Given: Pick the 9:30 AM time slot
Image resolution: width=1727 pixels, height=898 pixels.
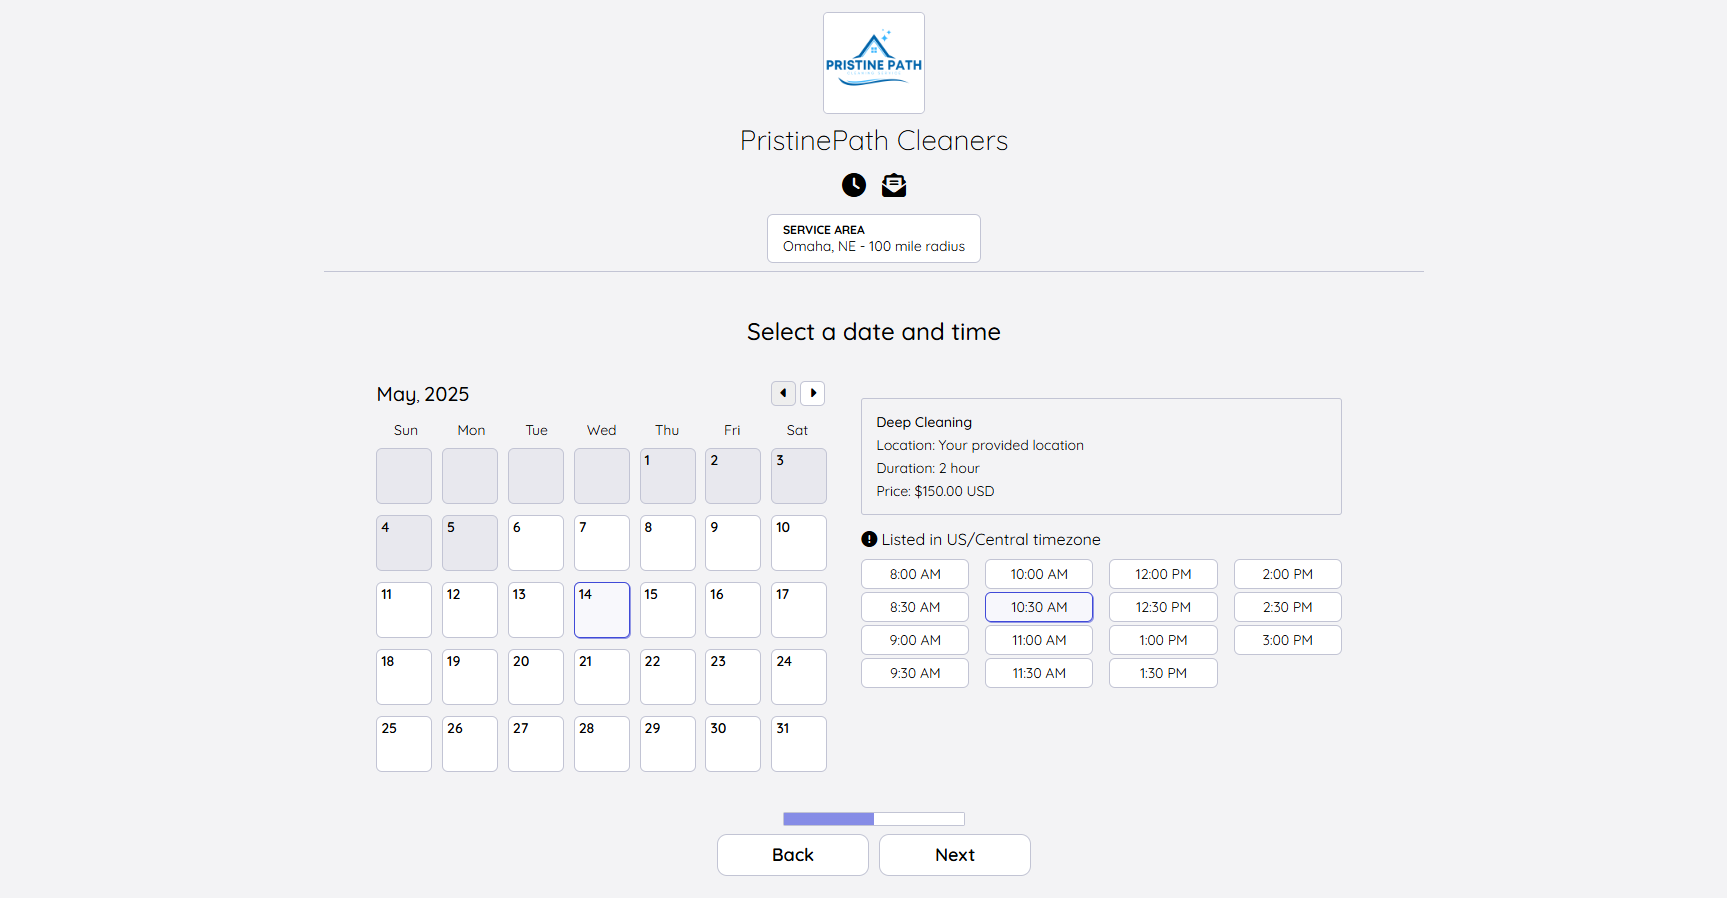Looking at the screenshot, I should [x=915, y=673].
